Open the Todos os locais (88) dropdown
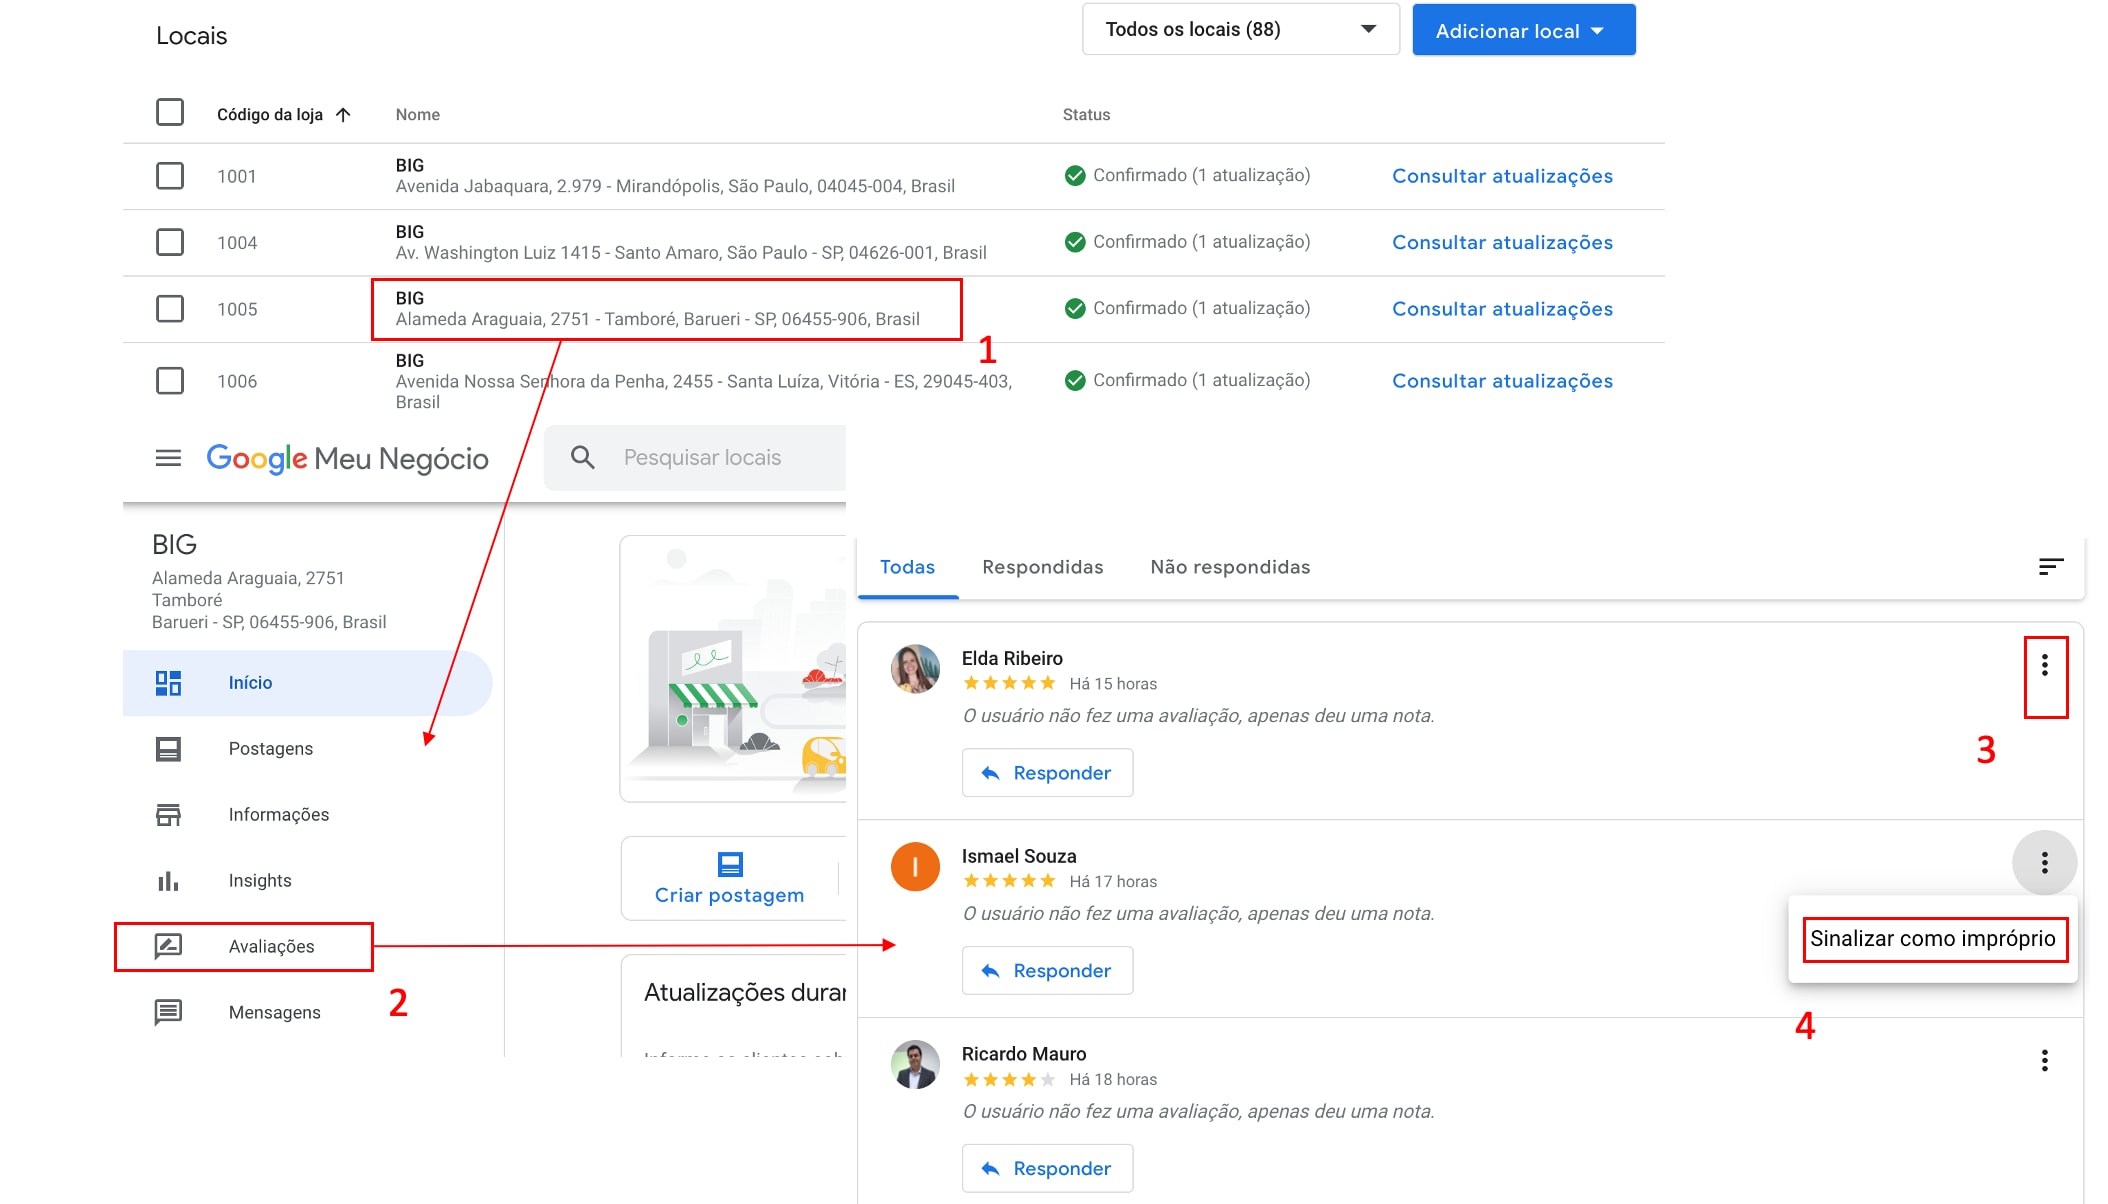Viewport: 2108px width, 1204px height. (x=1241, y=29)
